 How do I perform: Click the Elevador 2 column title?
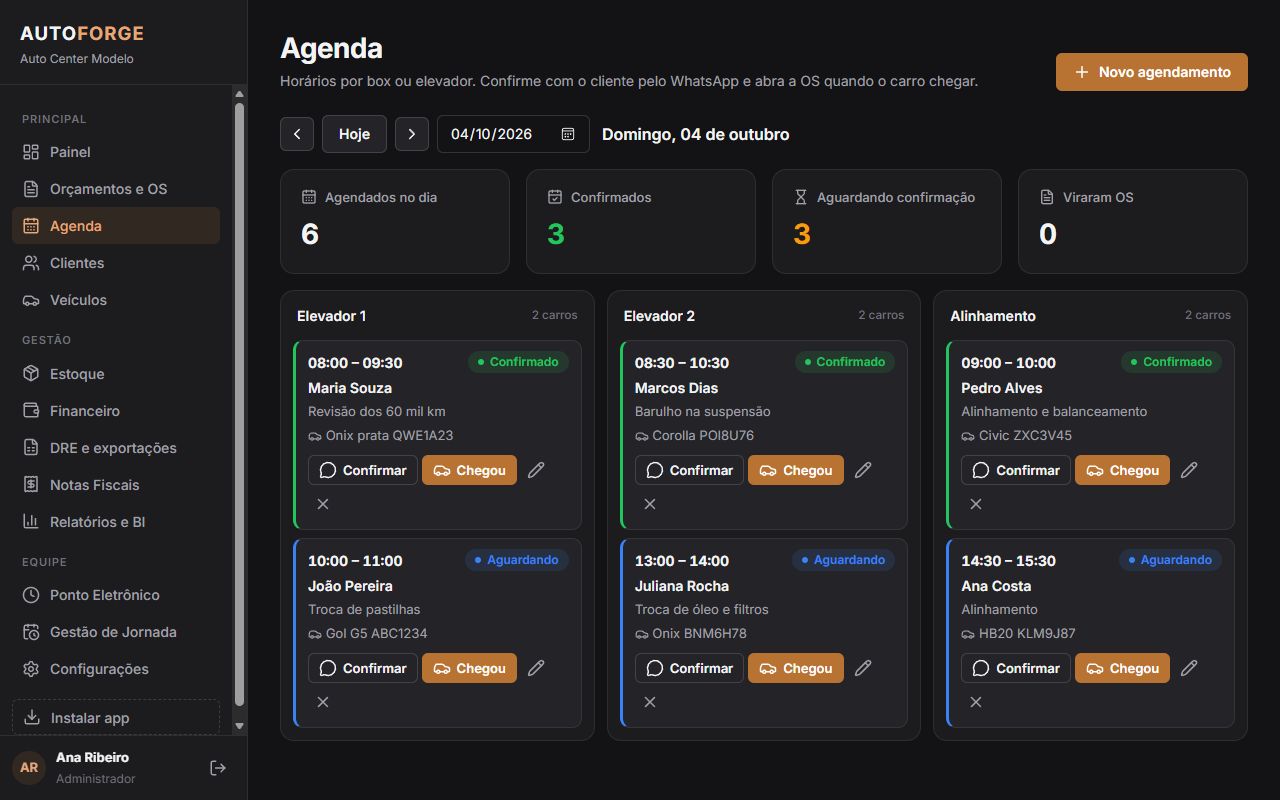point(659,316)
